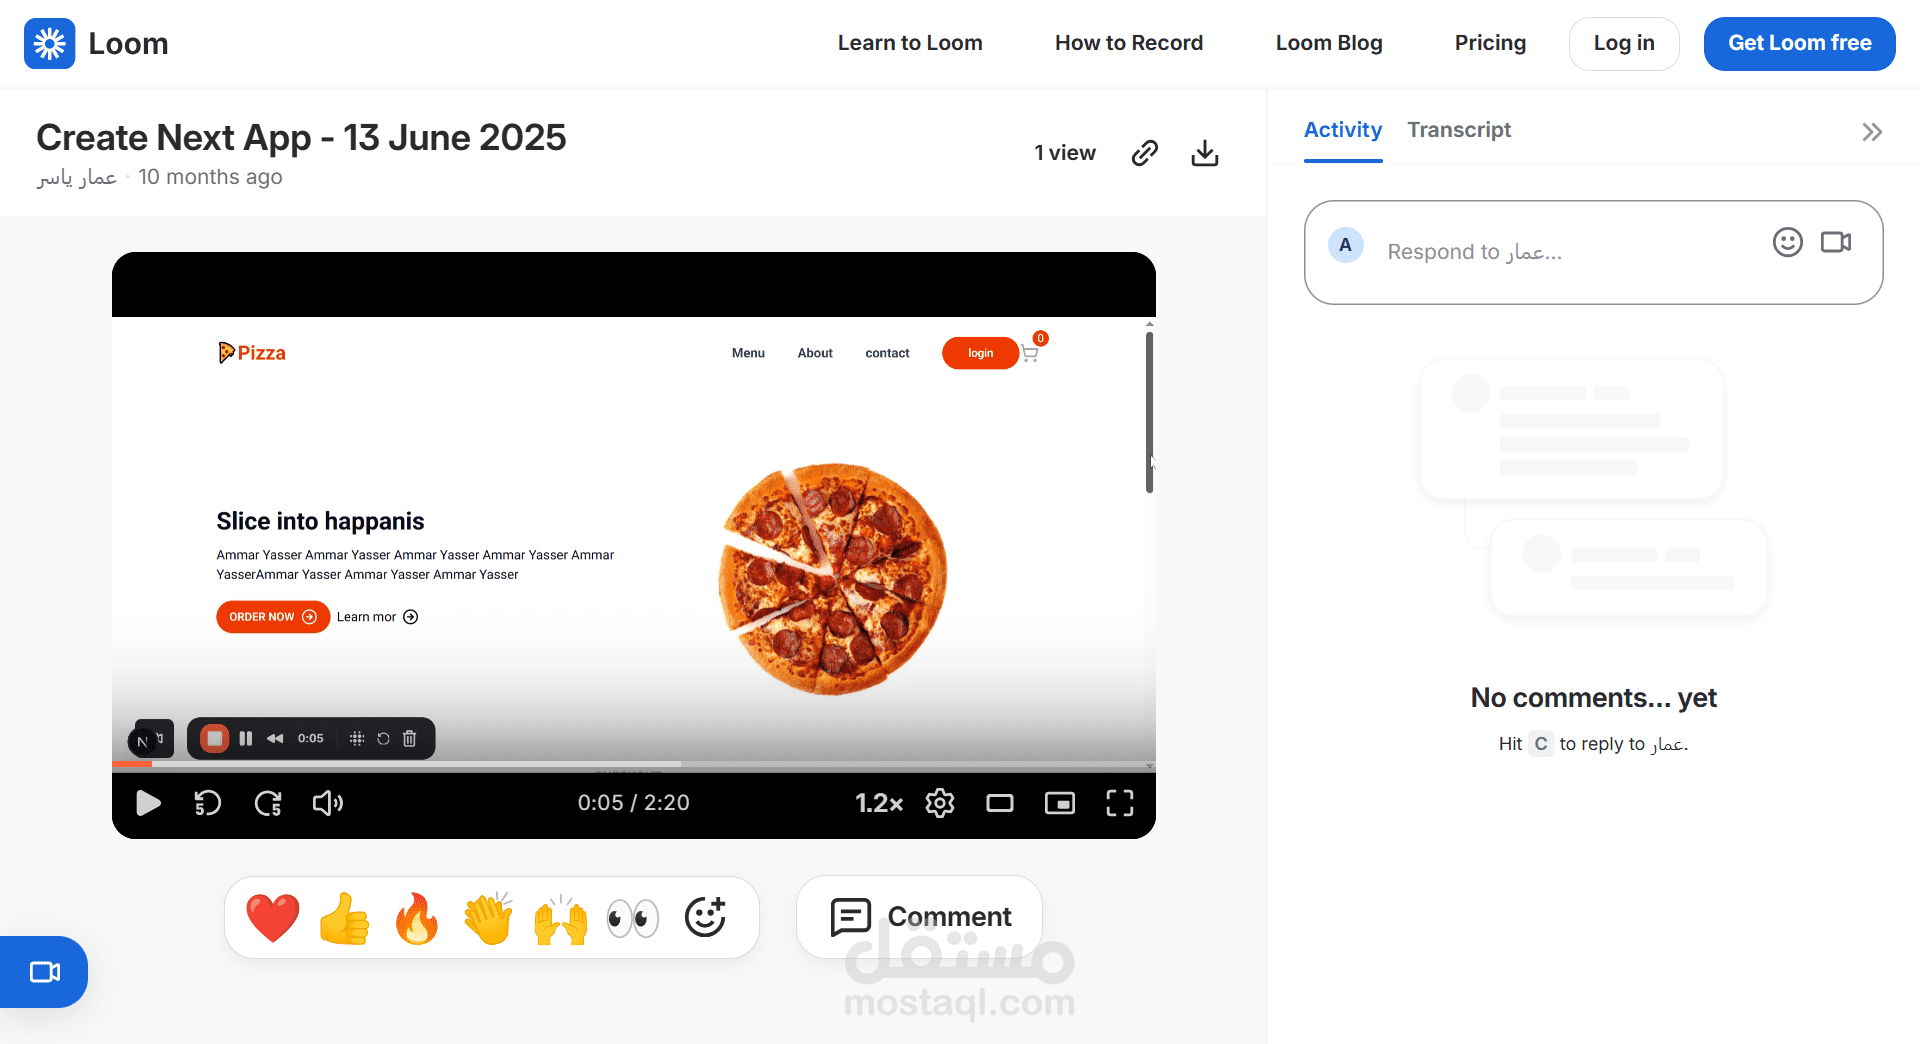React with the clapping hands emoji
Screen dimensions: 1920x1044
[489, 918]
